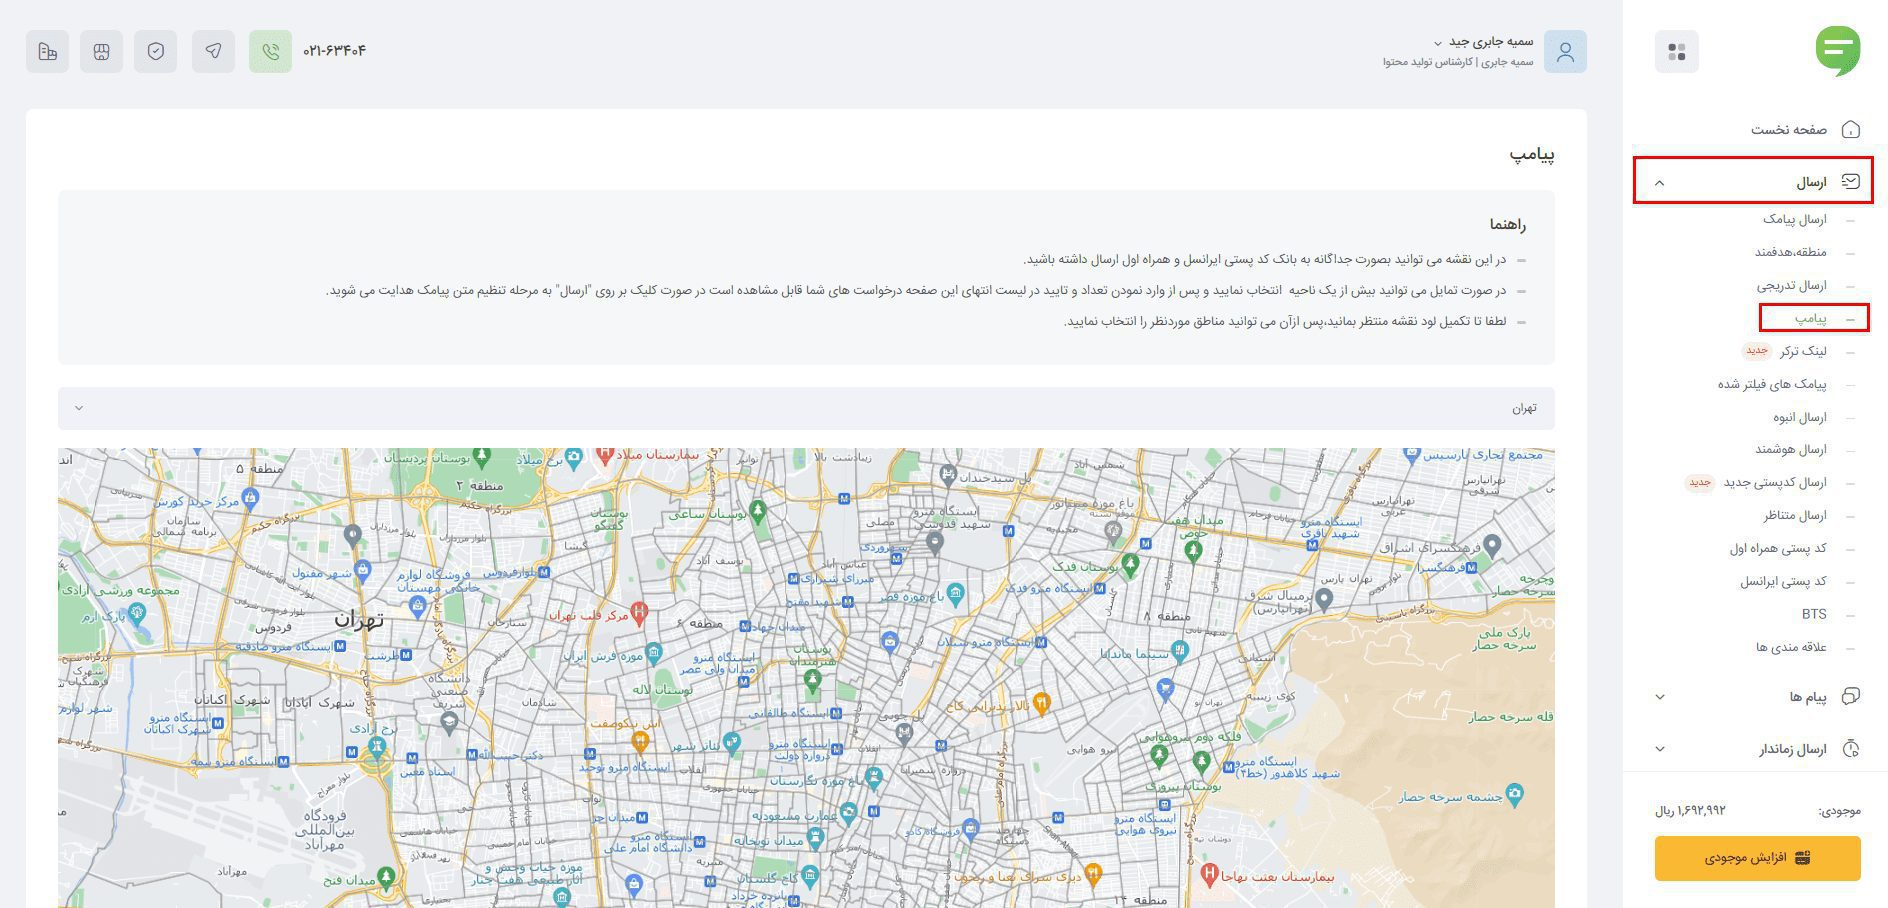The width and height of the screenshot is (1888, 908).
Task: Open user dropdown سمیه جابری جید
Action: coord(1483,42)
